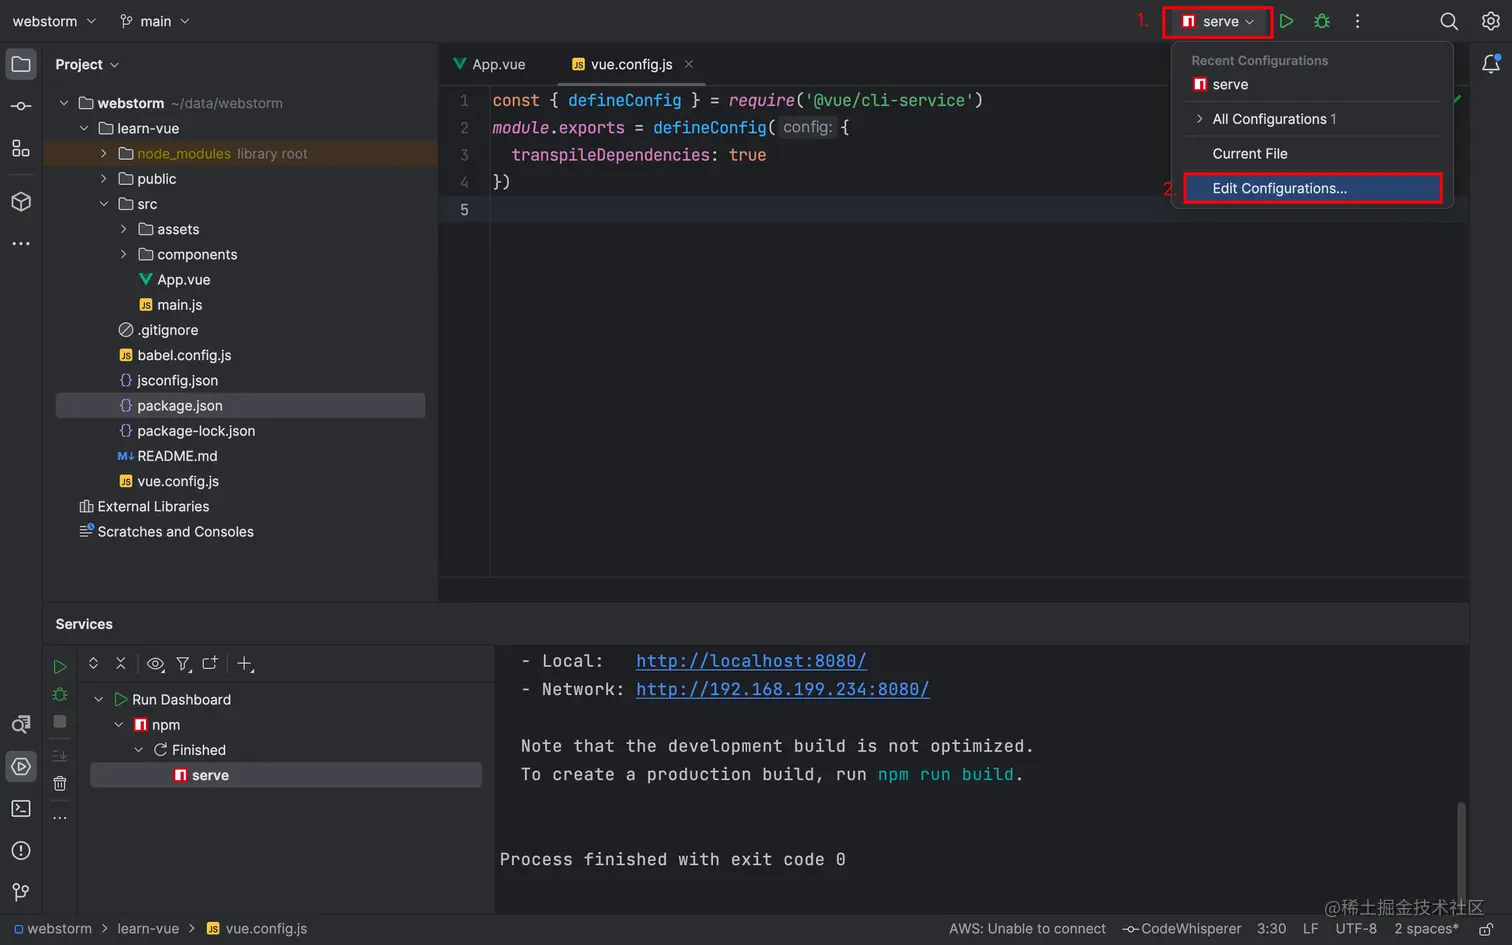Click the 3:30 caret position indicator
The image size is (1512, 945).
pyautogui.click(x=1272, y=929)
